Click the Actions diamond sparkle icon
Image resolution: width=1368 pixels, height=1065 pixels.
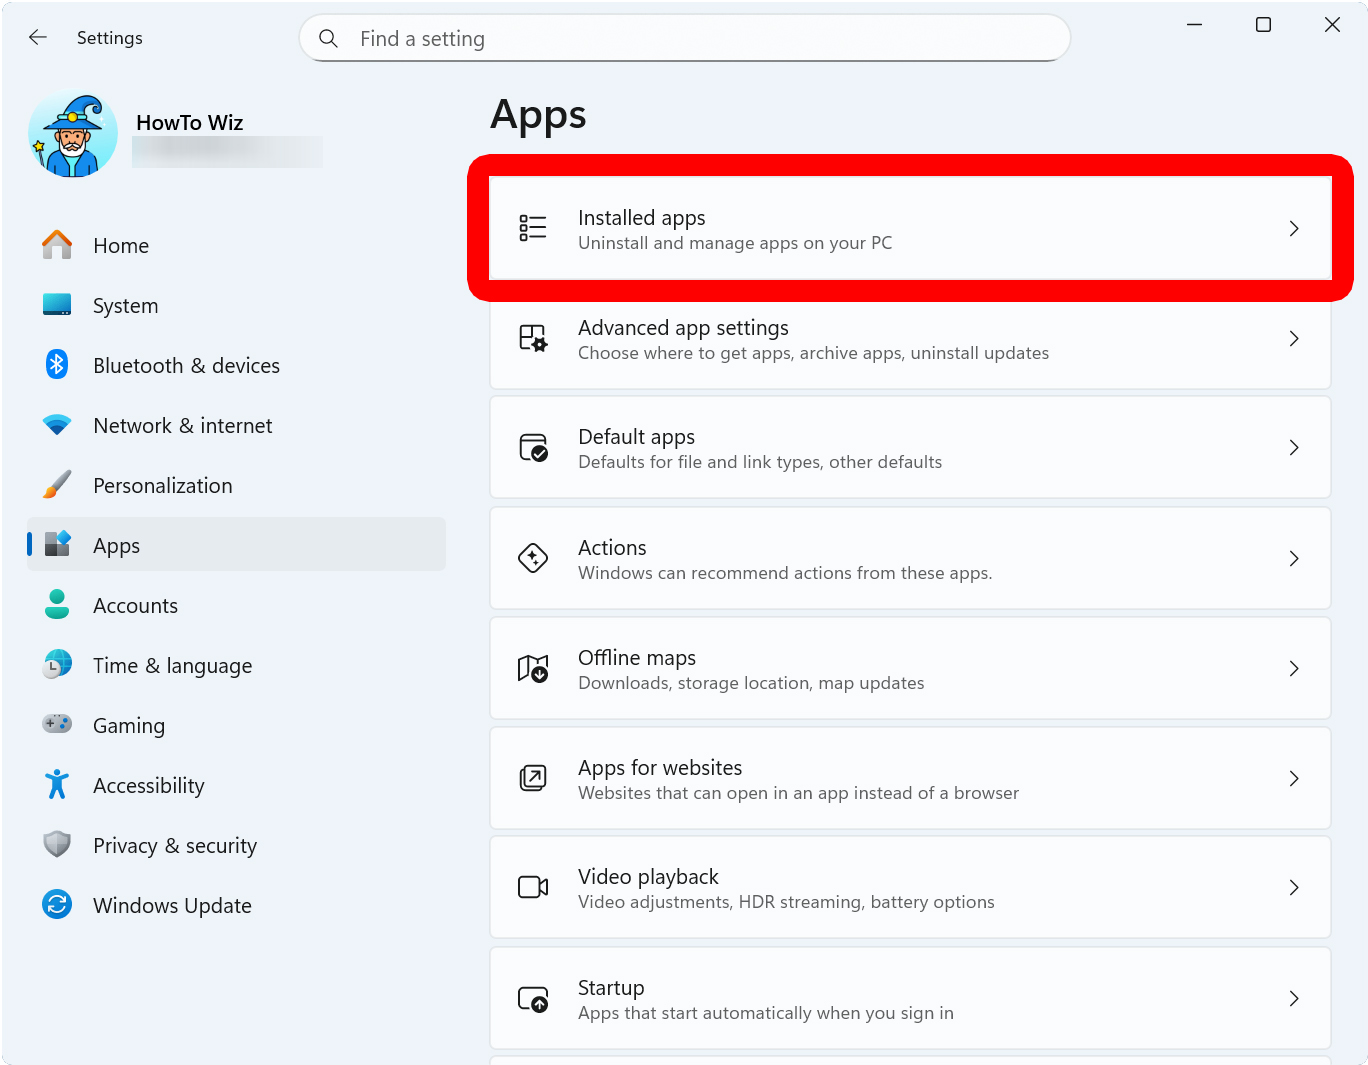pos(533,558)
